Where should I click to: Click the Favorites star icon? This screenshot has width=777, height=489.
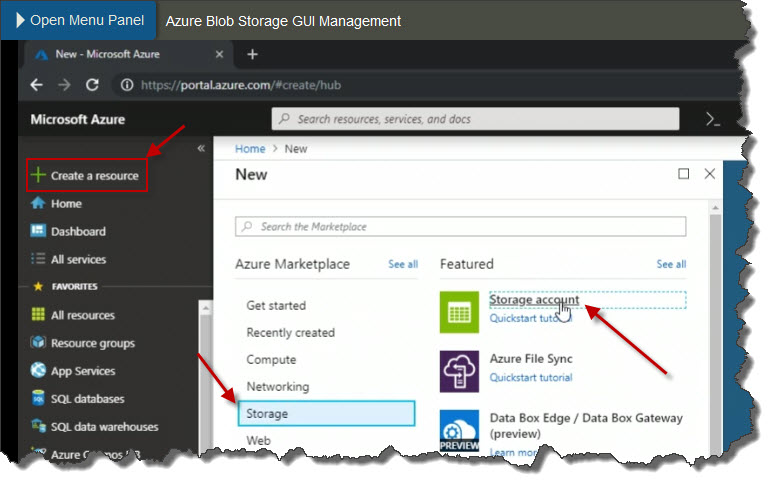point(38,286)
